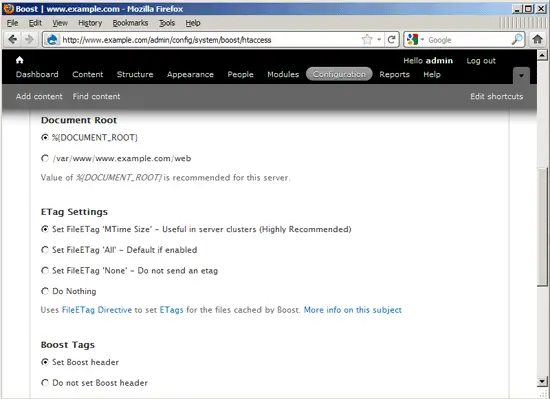Click the browser forward arrow
This screenshot has width=550, height=399.
(x=29, y=39)
